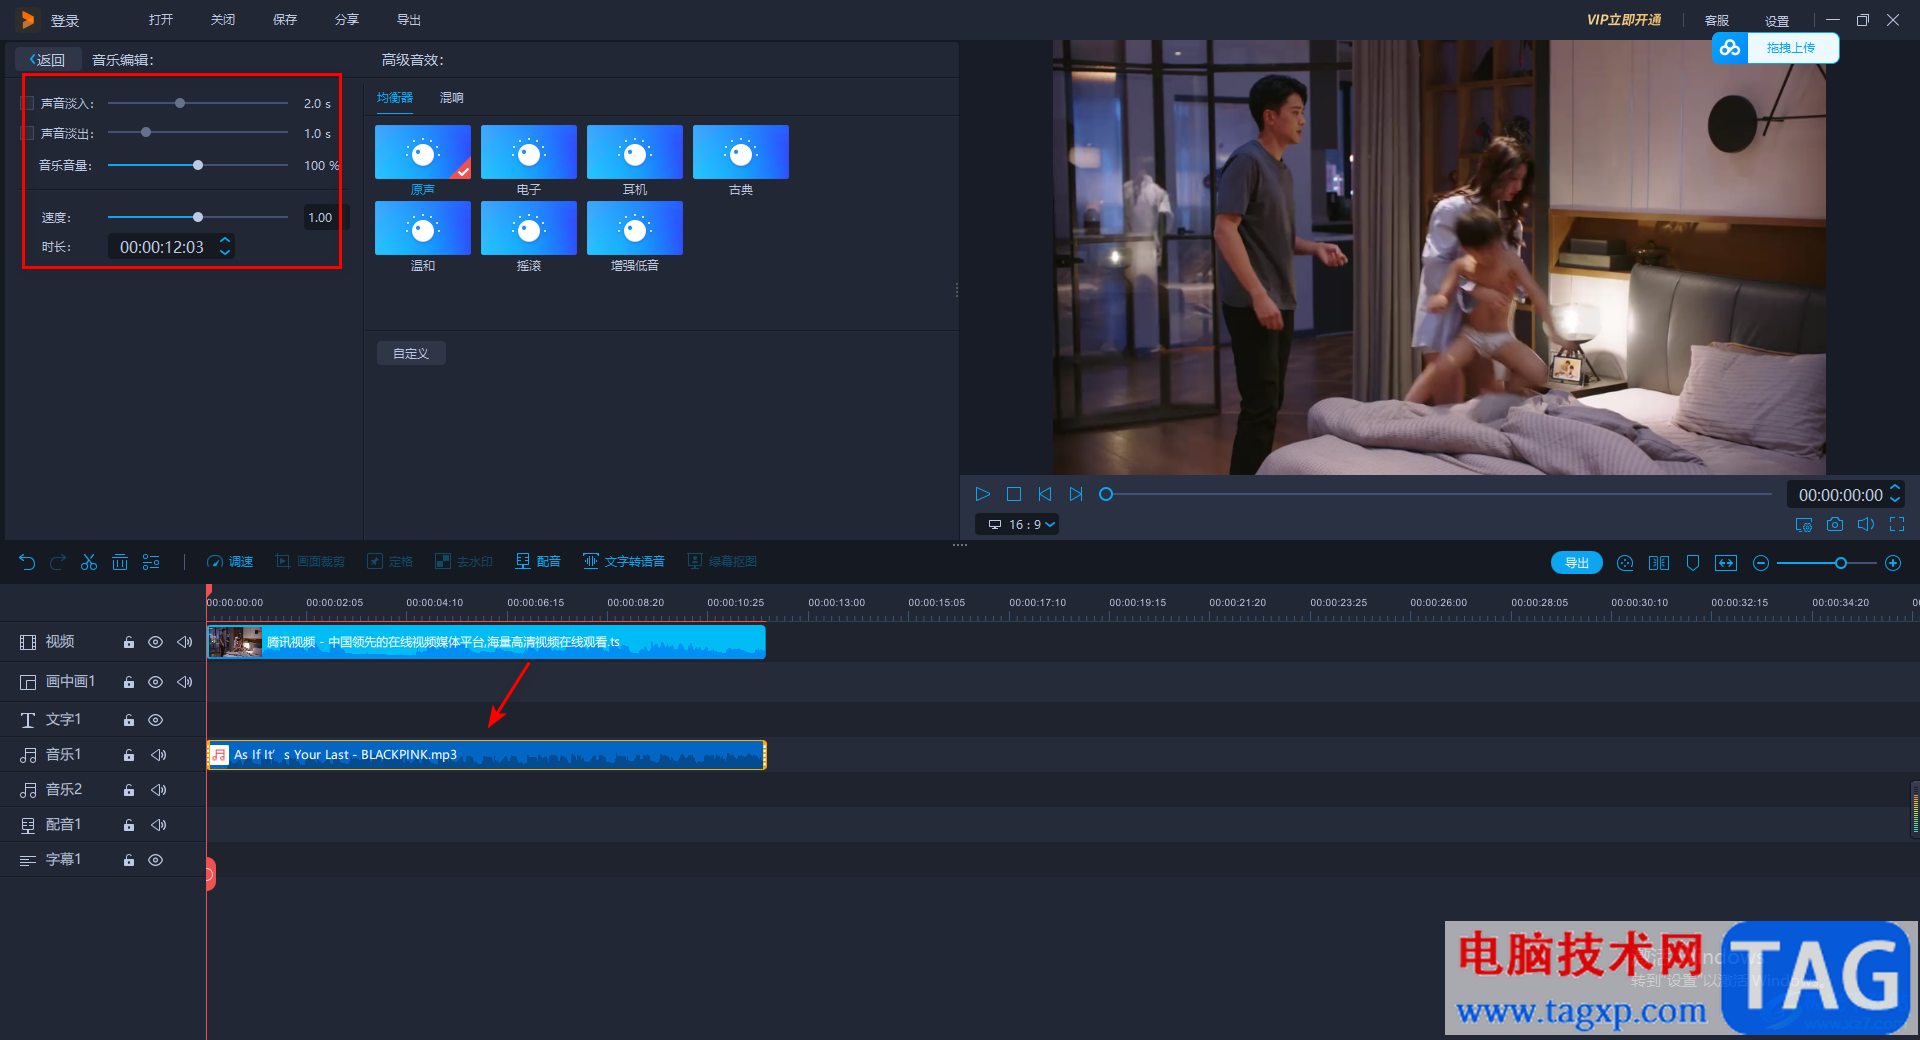Stop the video preview
This screenshot has height=1040, width=1920.
pyautogui.click(x=1014, y=494)
